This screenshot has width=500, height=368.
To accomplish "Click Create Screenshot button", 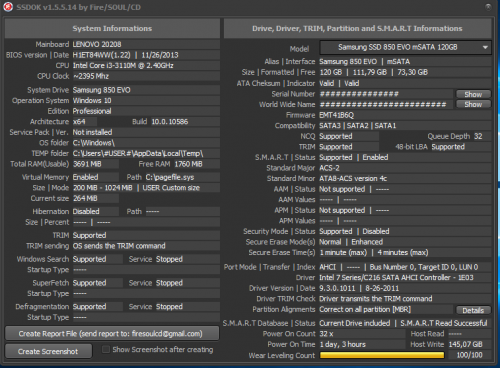I will pos(48,351).
